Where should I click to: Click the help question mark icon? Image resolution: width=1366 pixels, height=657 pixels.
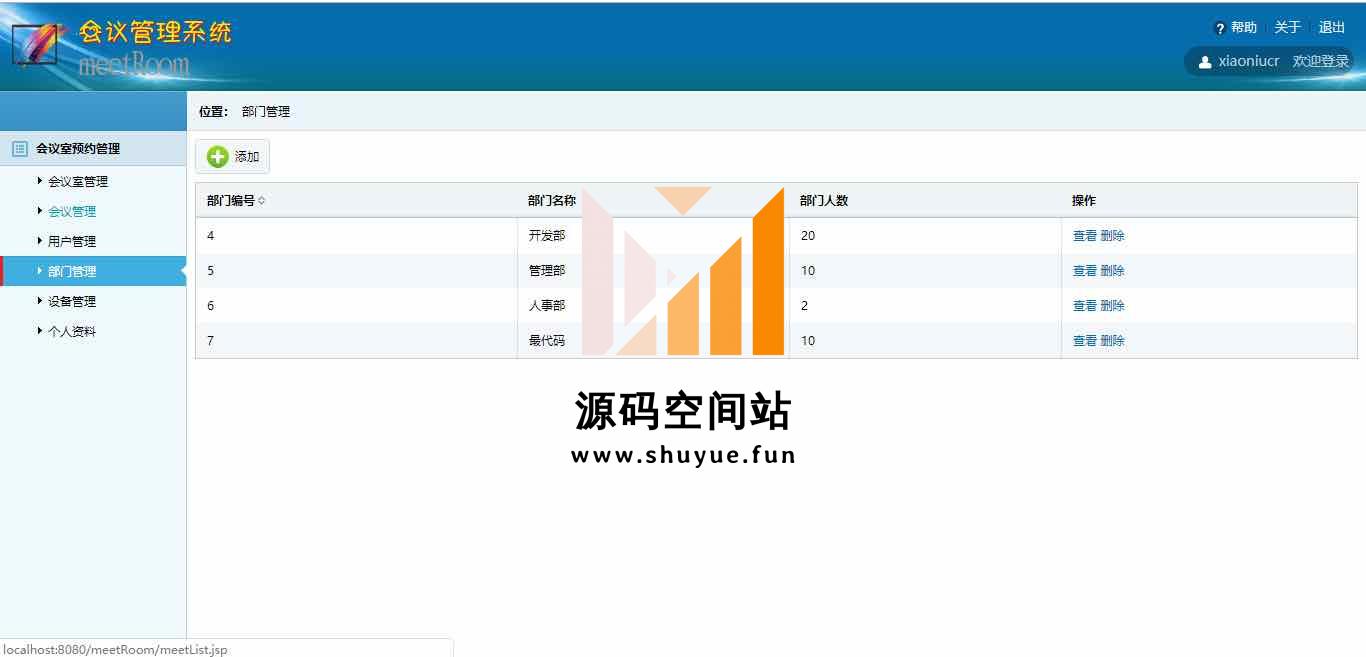point(1220,28)
